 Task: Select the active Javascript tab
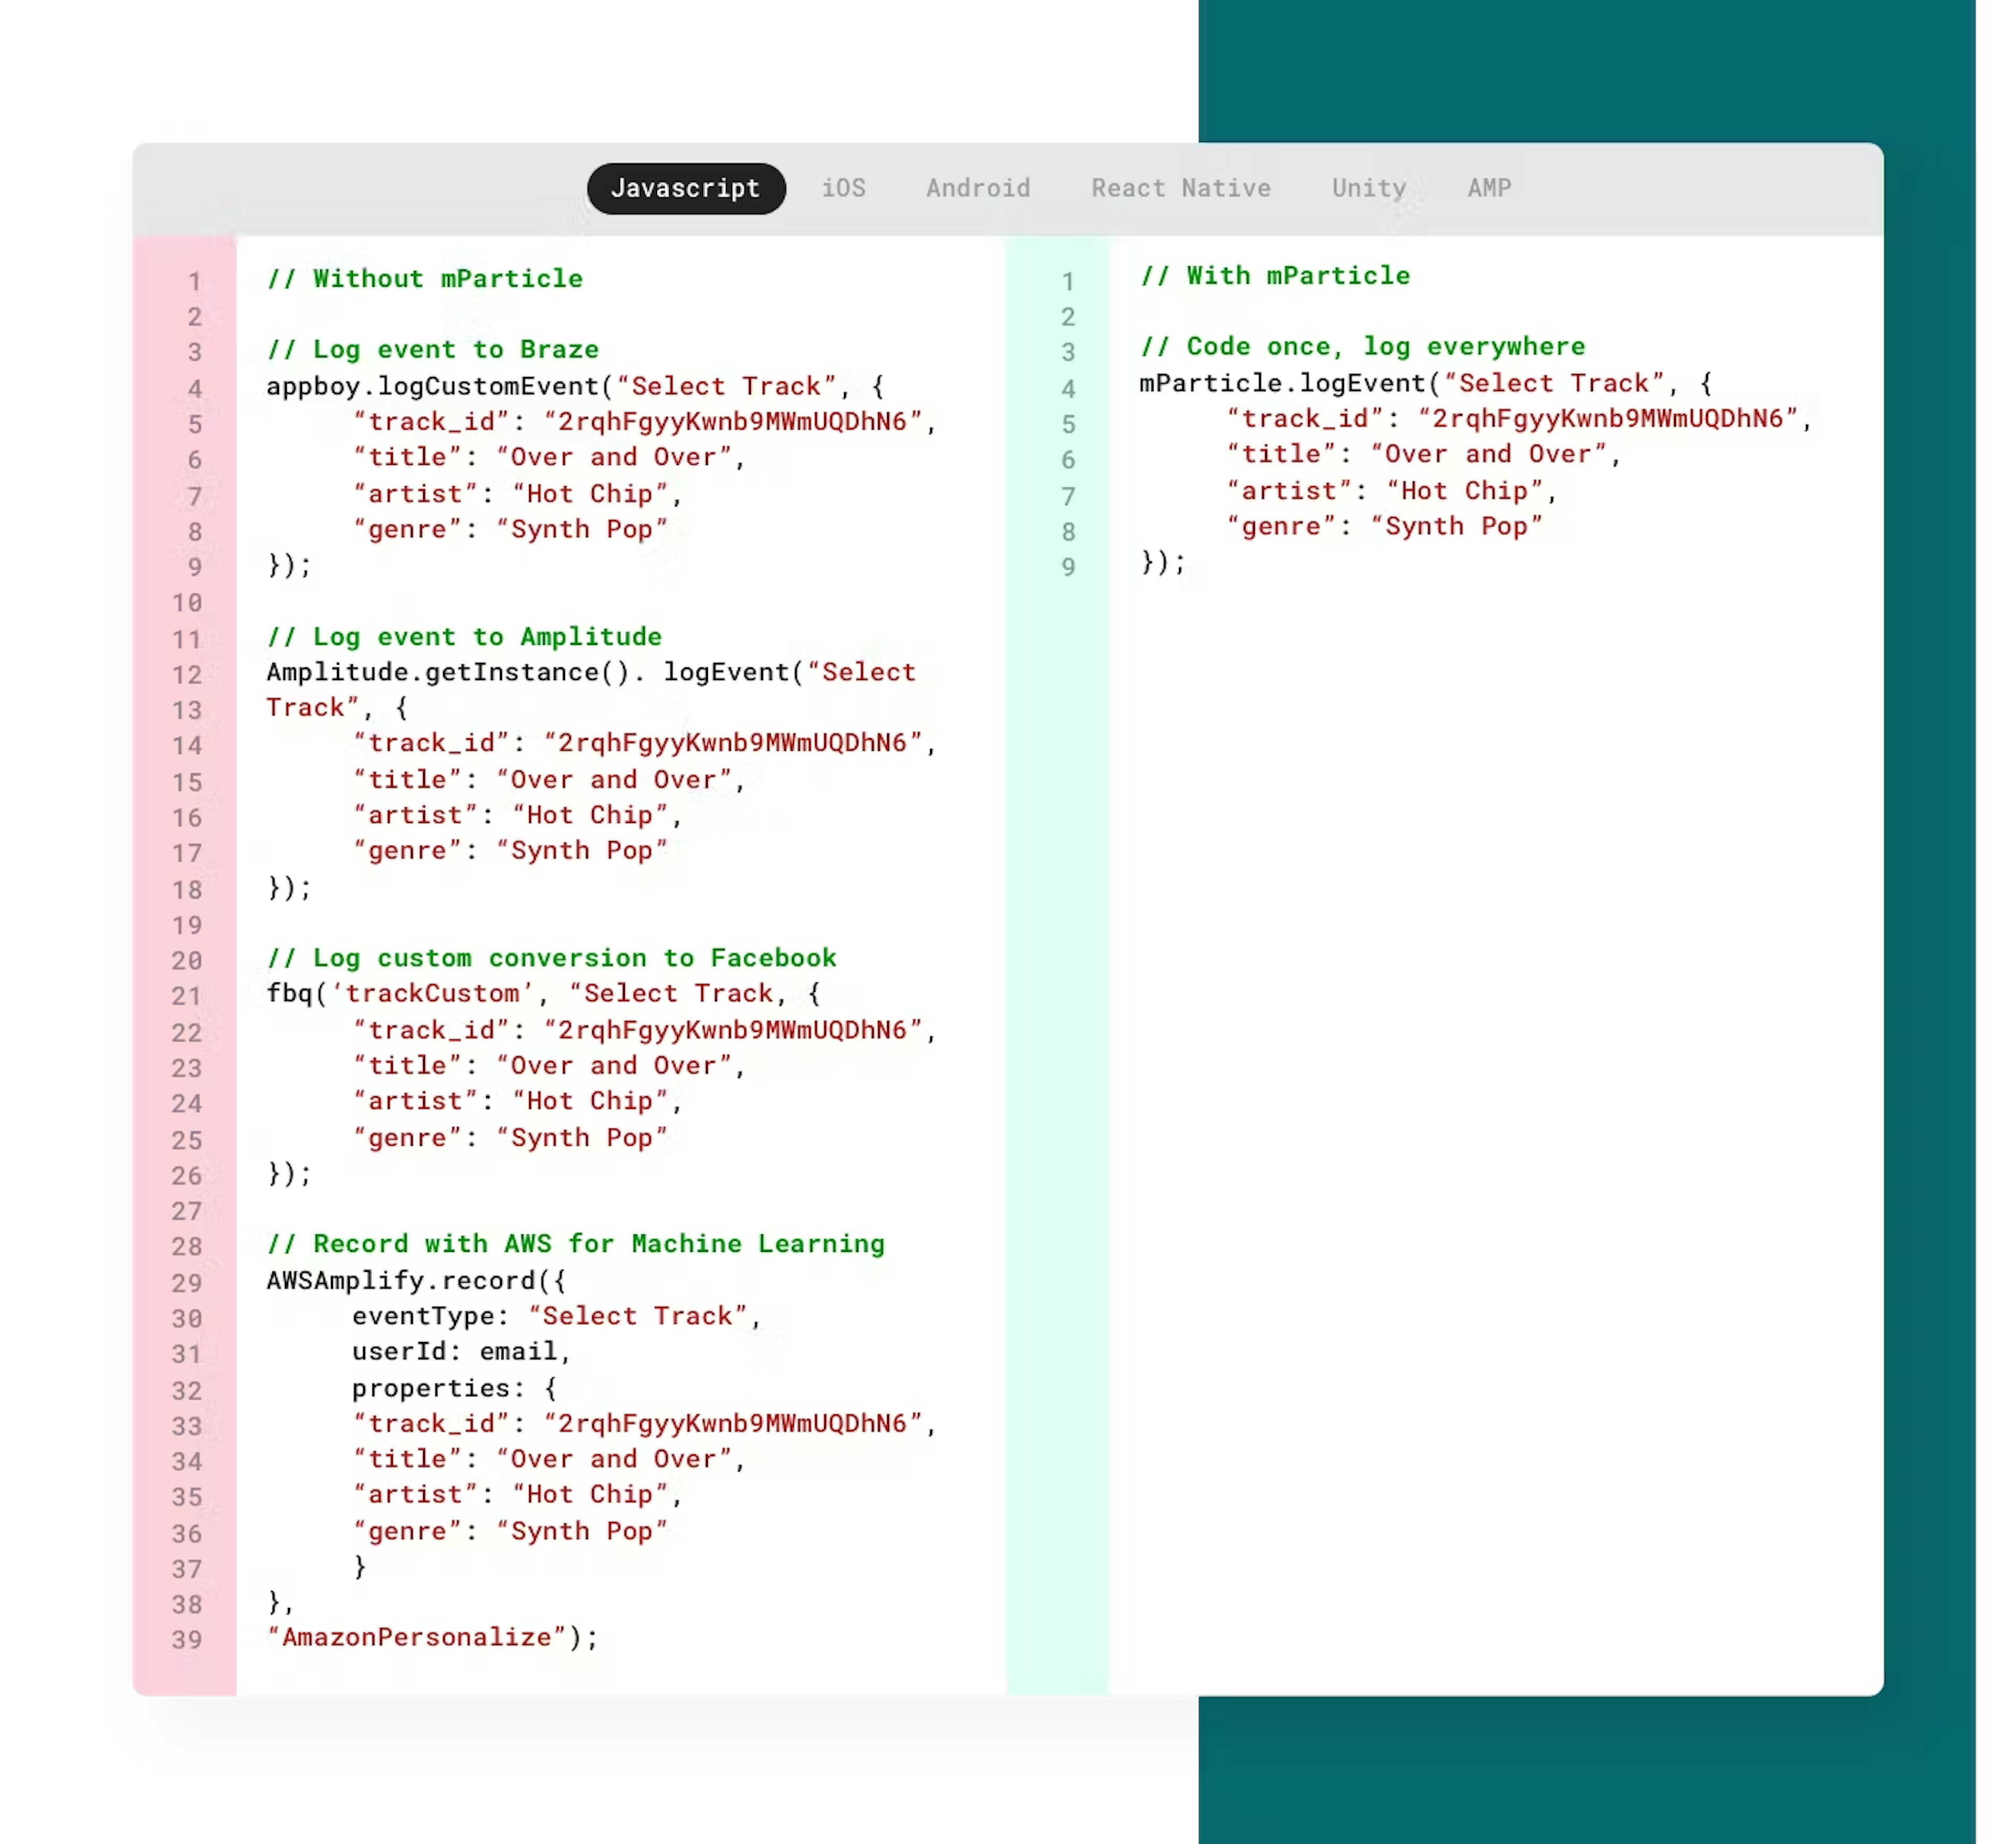click(686, 188)
